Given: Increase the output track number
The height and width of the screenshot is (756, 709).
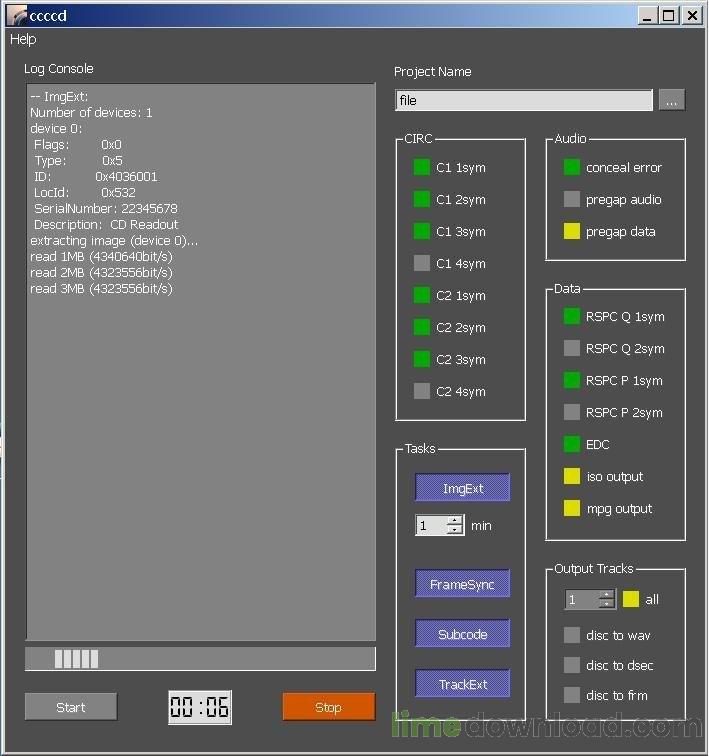Looking at the screenshot, I should click(606, 594).
